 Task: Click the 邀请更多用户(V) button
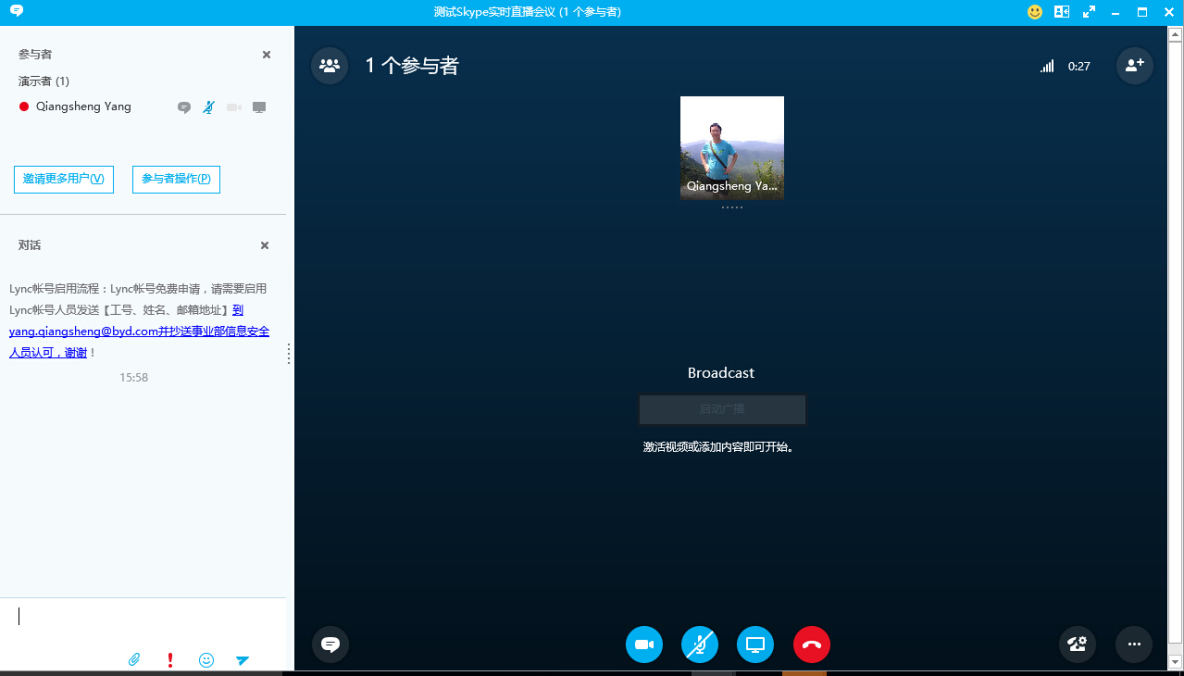pos(63,179)
